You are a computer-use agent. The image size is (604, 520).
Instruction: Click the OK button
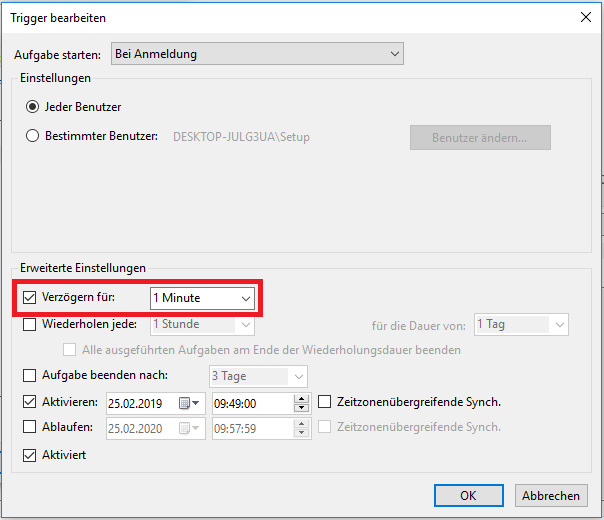pyautogui.click(x=468, y=495)
